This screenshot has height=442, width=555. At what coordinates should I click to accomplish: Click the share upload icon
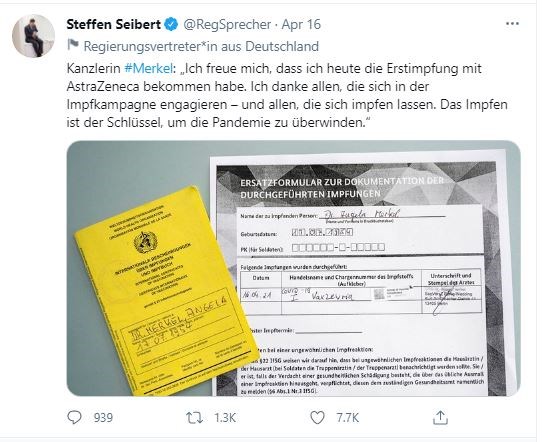[440, 418]
